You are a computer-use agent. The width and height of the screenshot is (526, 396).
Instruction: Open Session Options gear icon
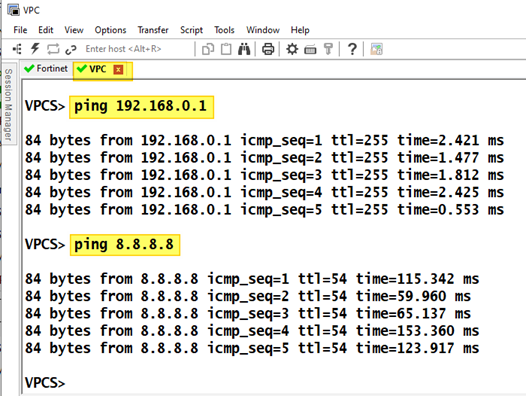click(x=292, y=49)
